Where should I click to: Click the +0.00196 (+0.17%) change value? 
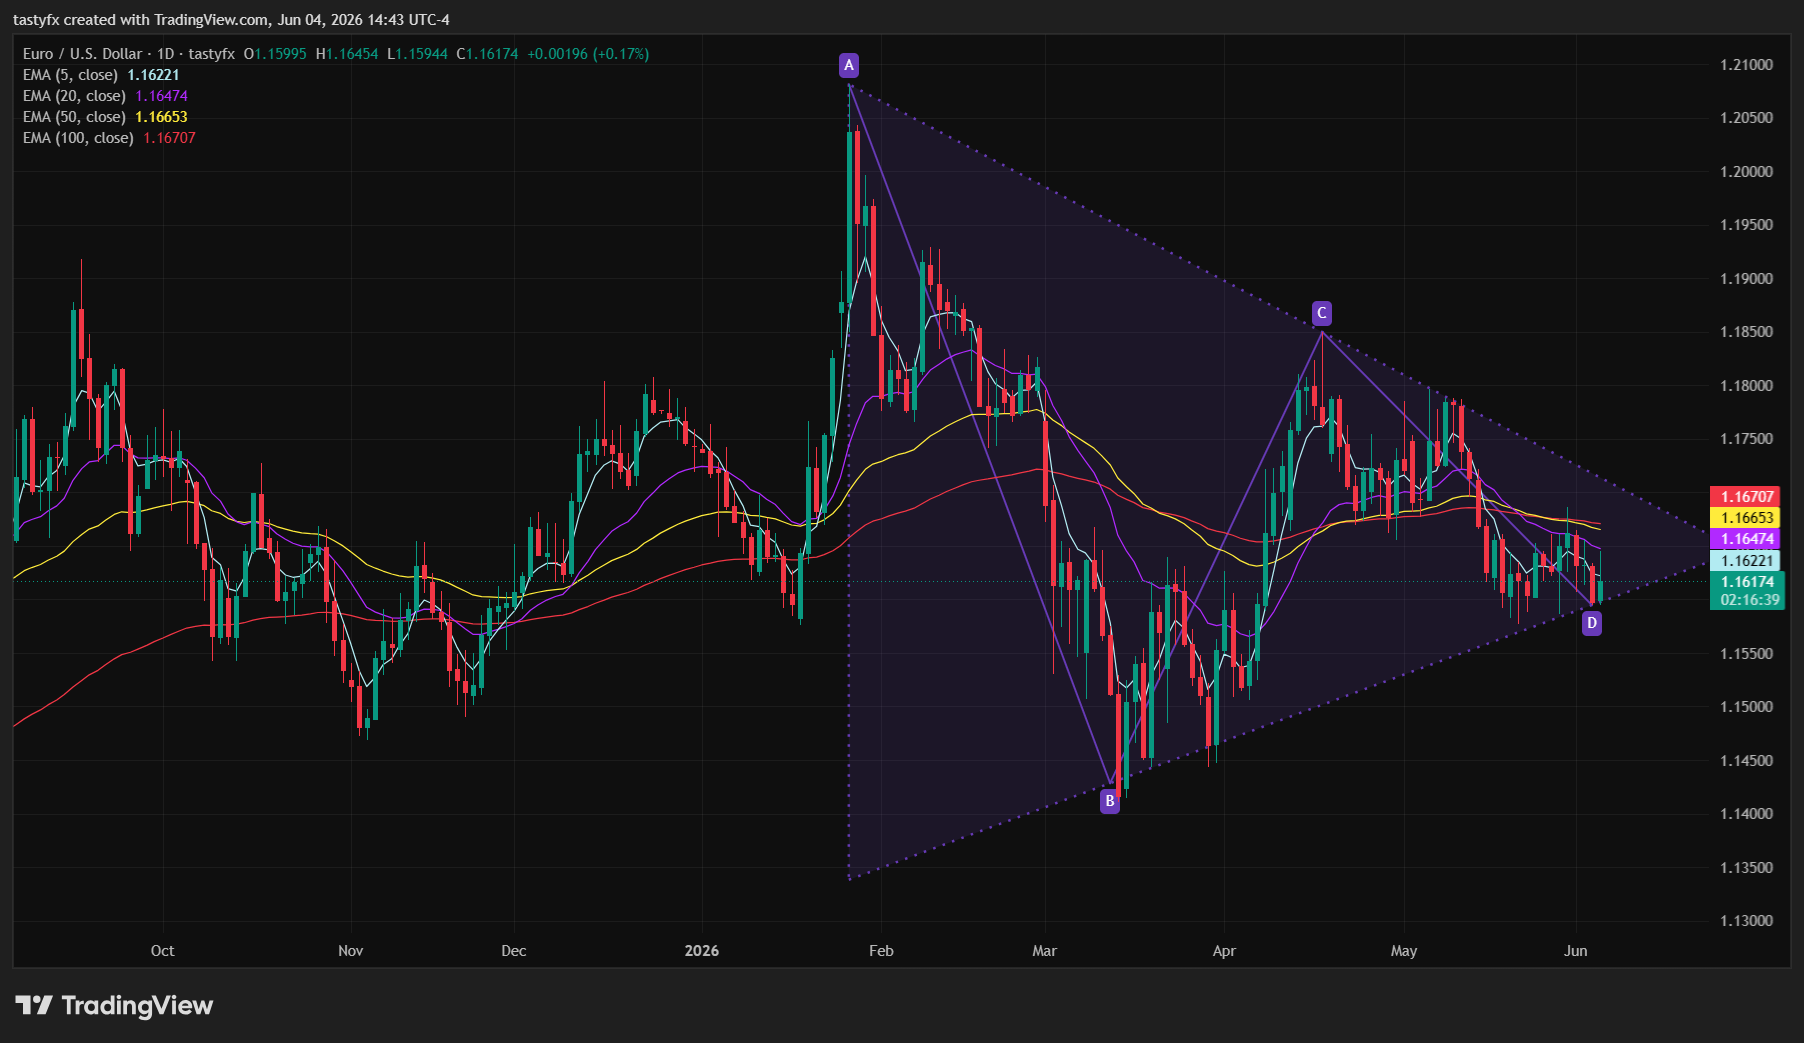pyautogui.click(x=588, y=54)
